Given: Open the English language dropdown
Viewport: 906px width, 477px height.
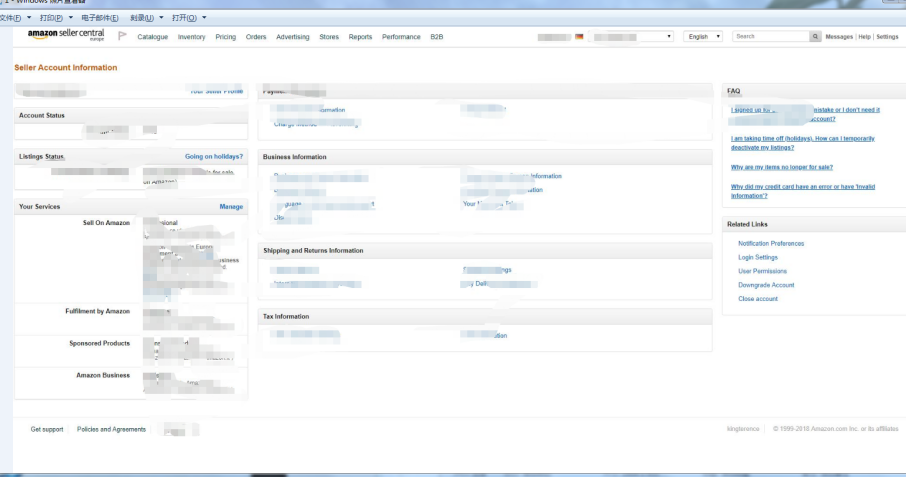Looking at the screenshot, I should 703,36.
